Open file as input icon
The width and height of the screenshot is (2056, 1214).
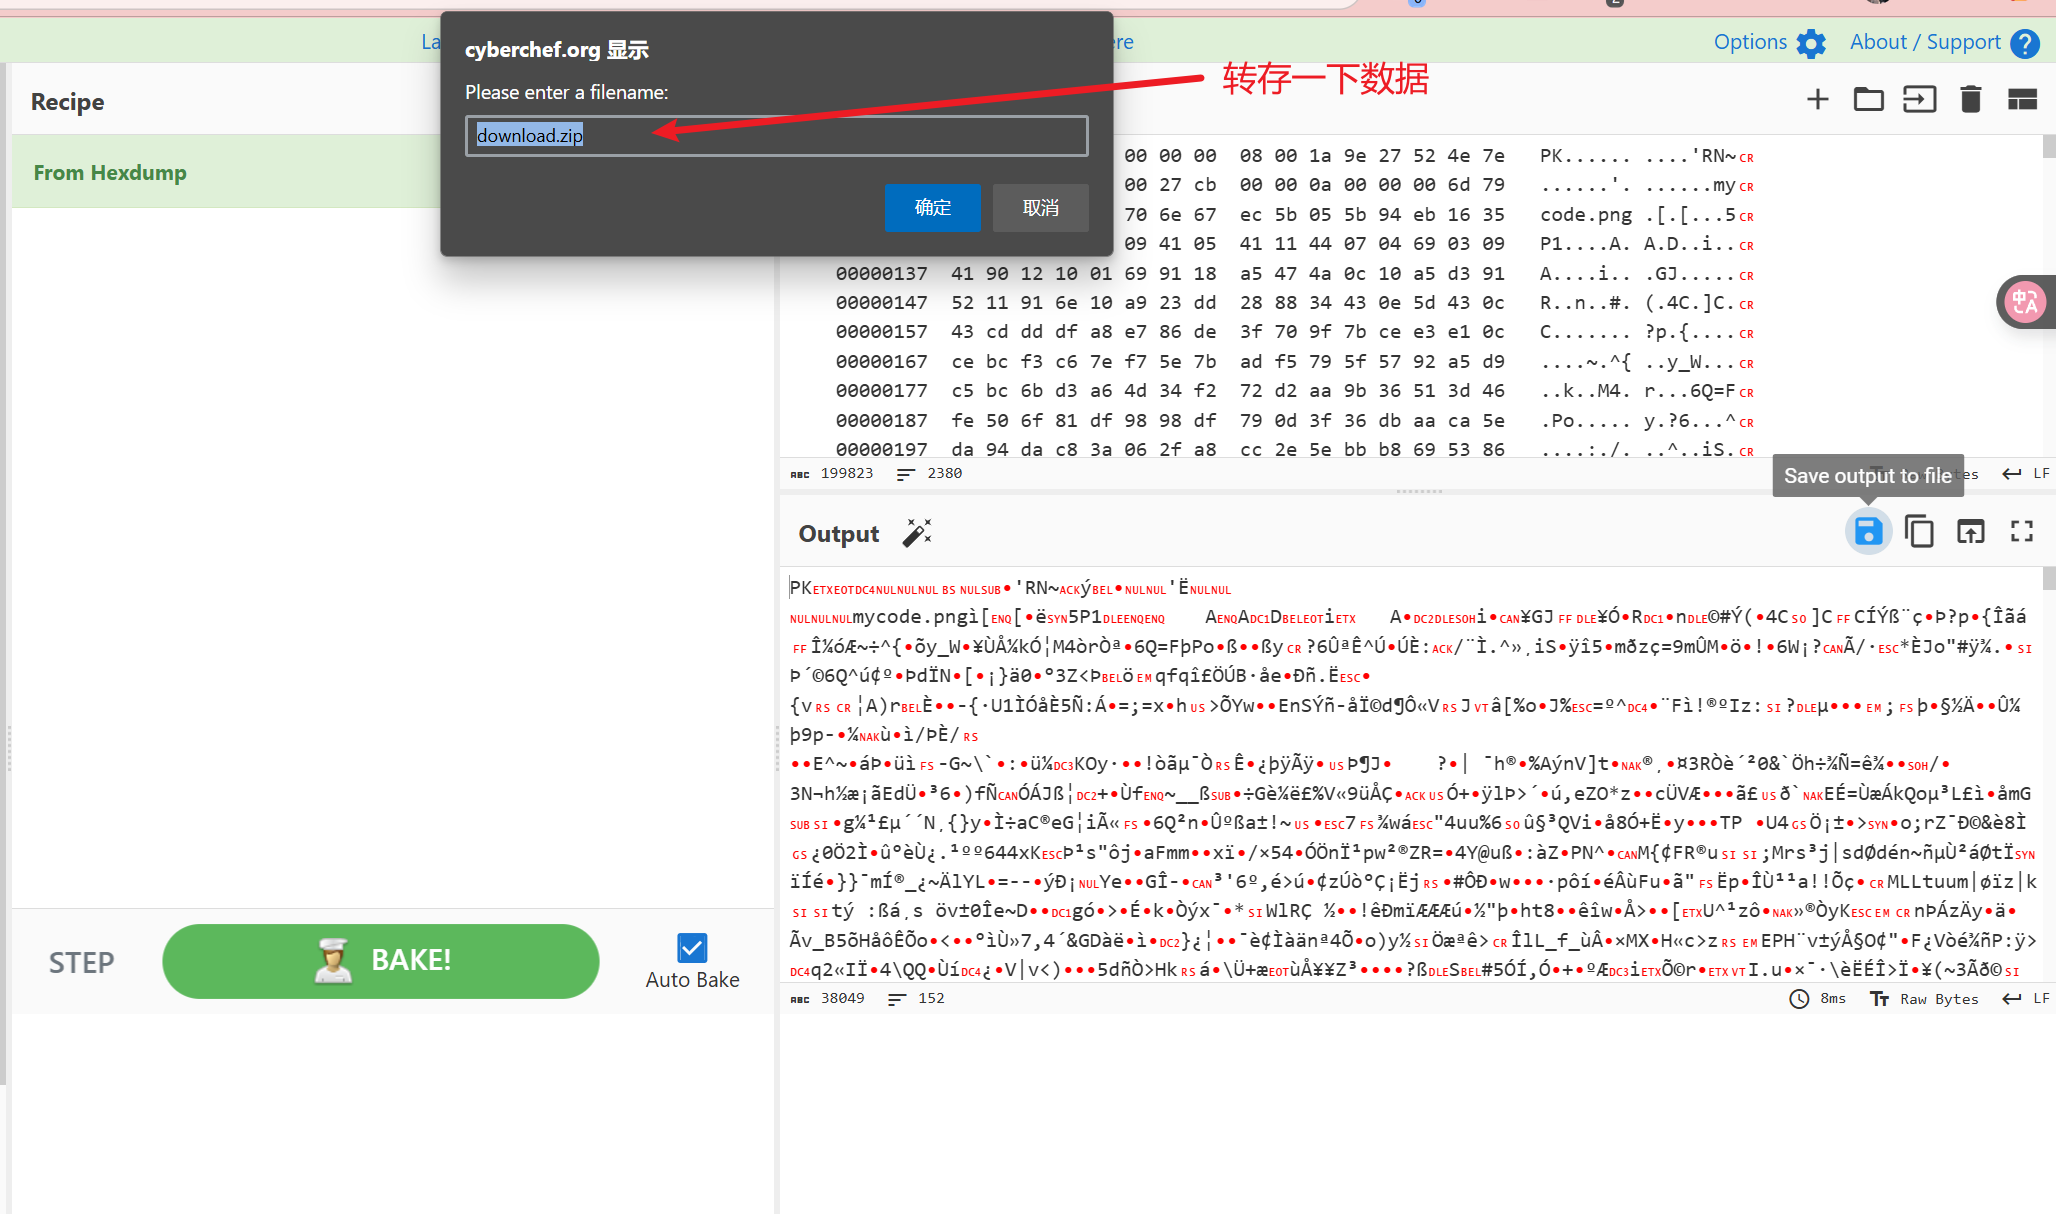point(1919,99)
